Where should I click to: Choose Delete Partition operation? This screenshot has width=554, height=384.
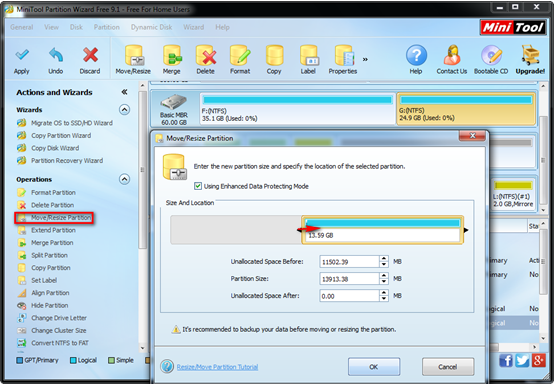point(52,205)
